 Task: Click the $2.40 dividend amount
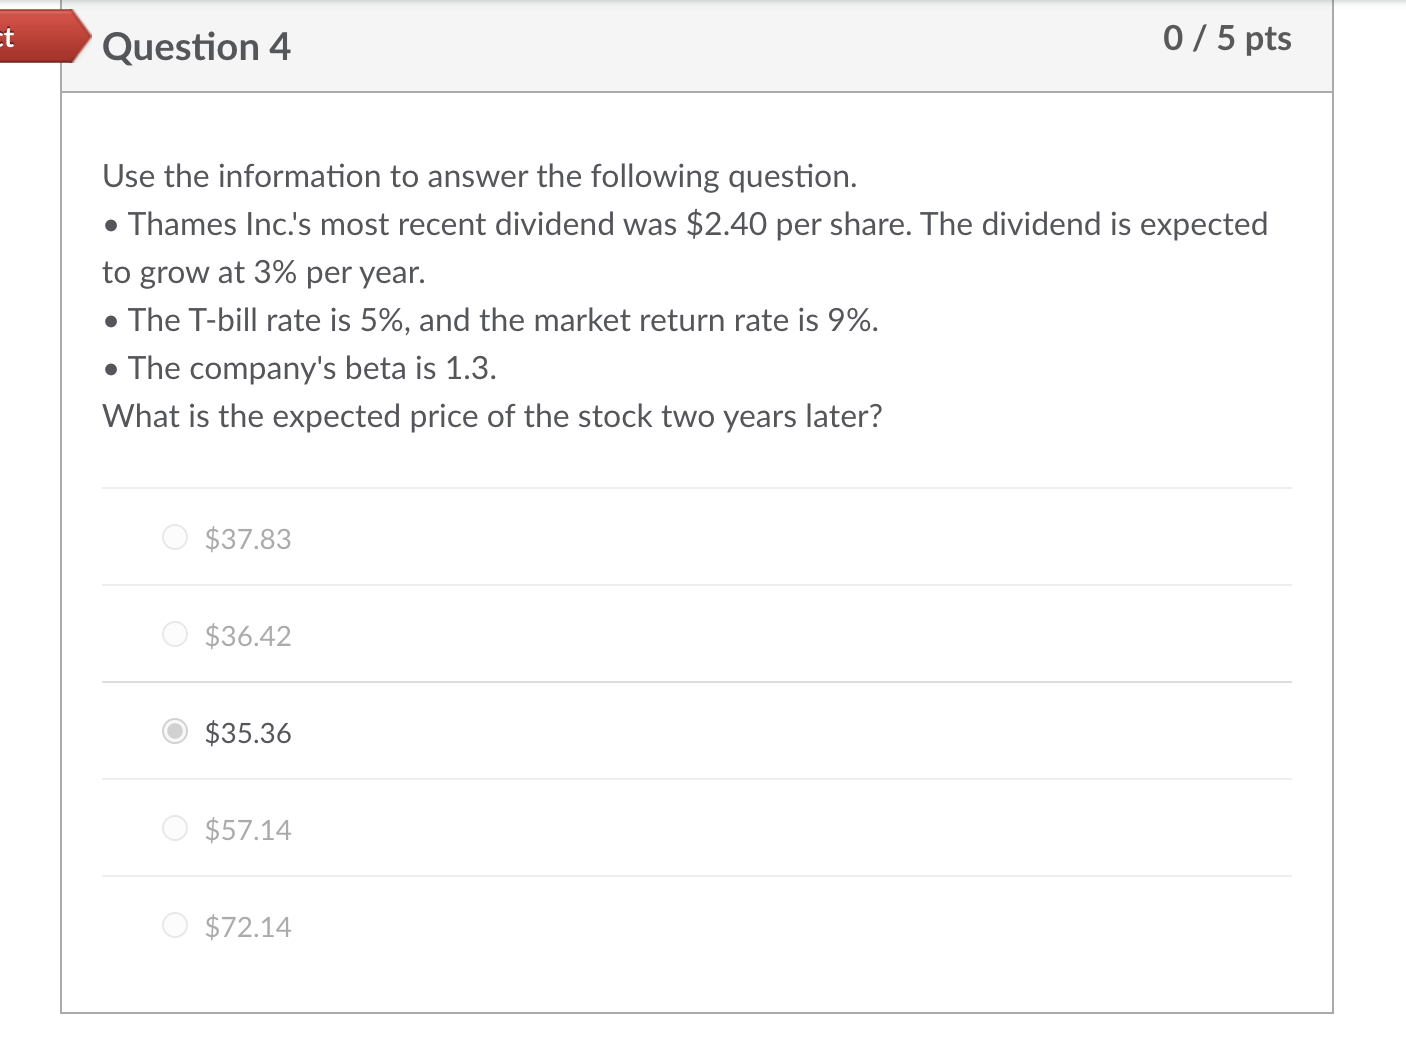point(727,224)
